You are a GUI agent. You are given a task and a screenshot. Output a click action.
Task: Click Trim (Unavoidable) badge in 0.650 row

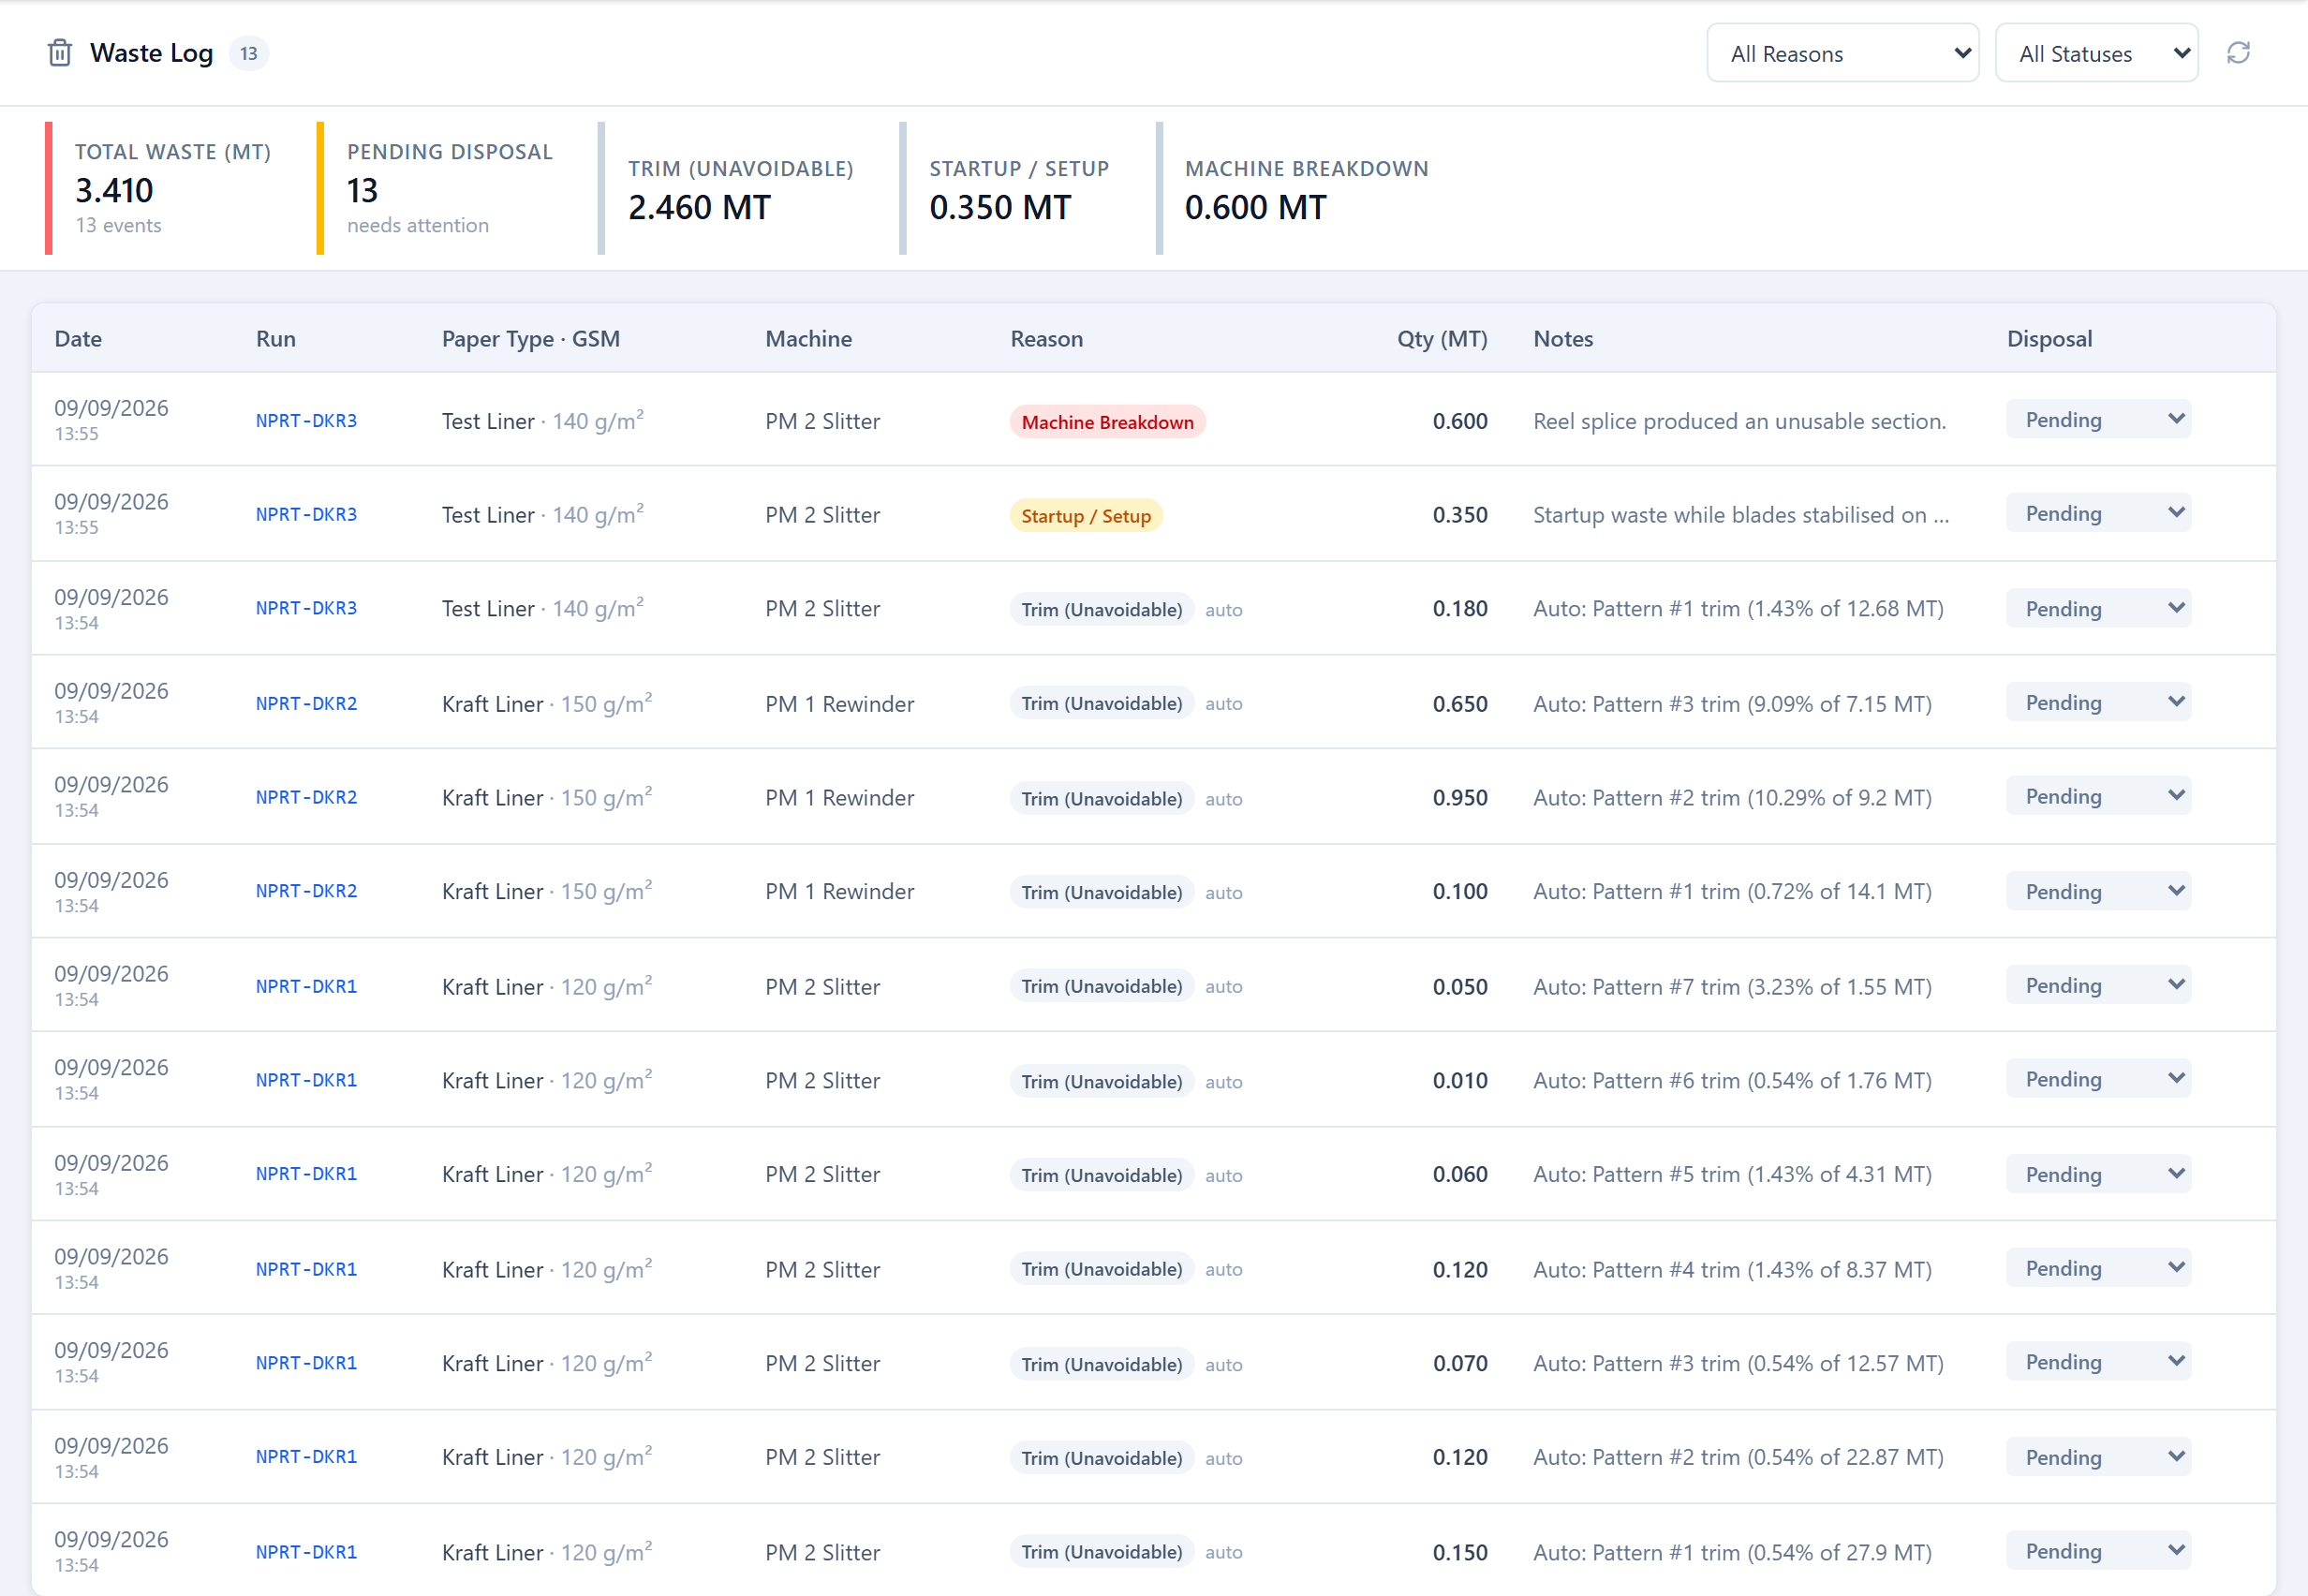click(1101, 704)
